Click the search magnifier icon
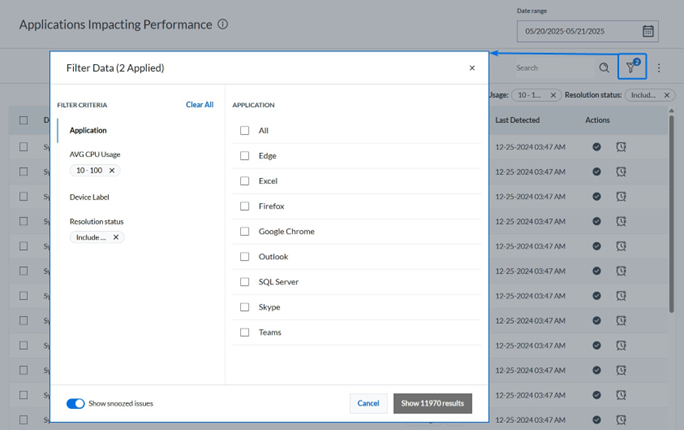This screenshot has height=430, width=684. point(604,68)
